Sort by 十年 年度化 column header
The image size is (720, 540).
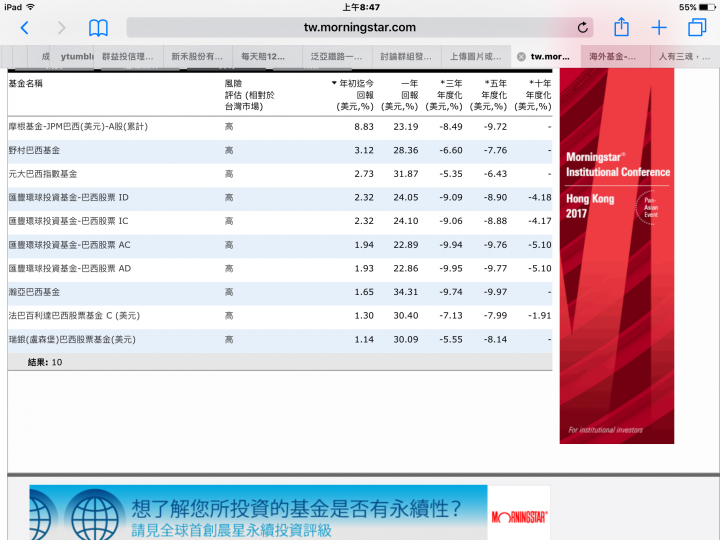pyautogui.click(x=533, y=95)
